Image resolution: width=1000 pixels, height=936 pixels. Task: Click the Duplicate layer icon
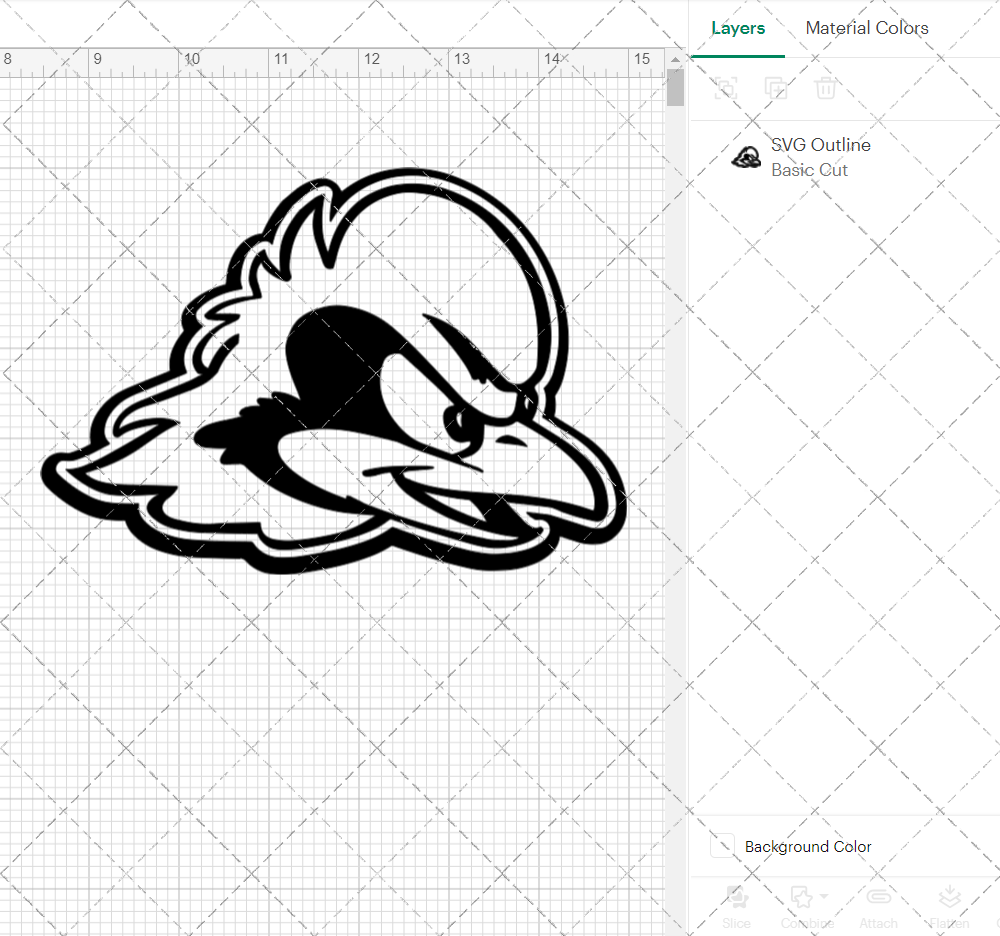[776, 88]
